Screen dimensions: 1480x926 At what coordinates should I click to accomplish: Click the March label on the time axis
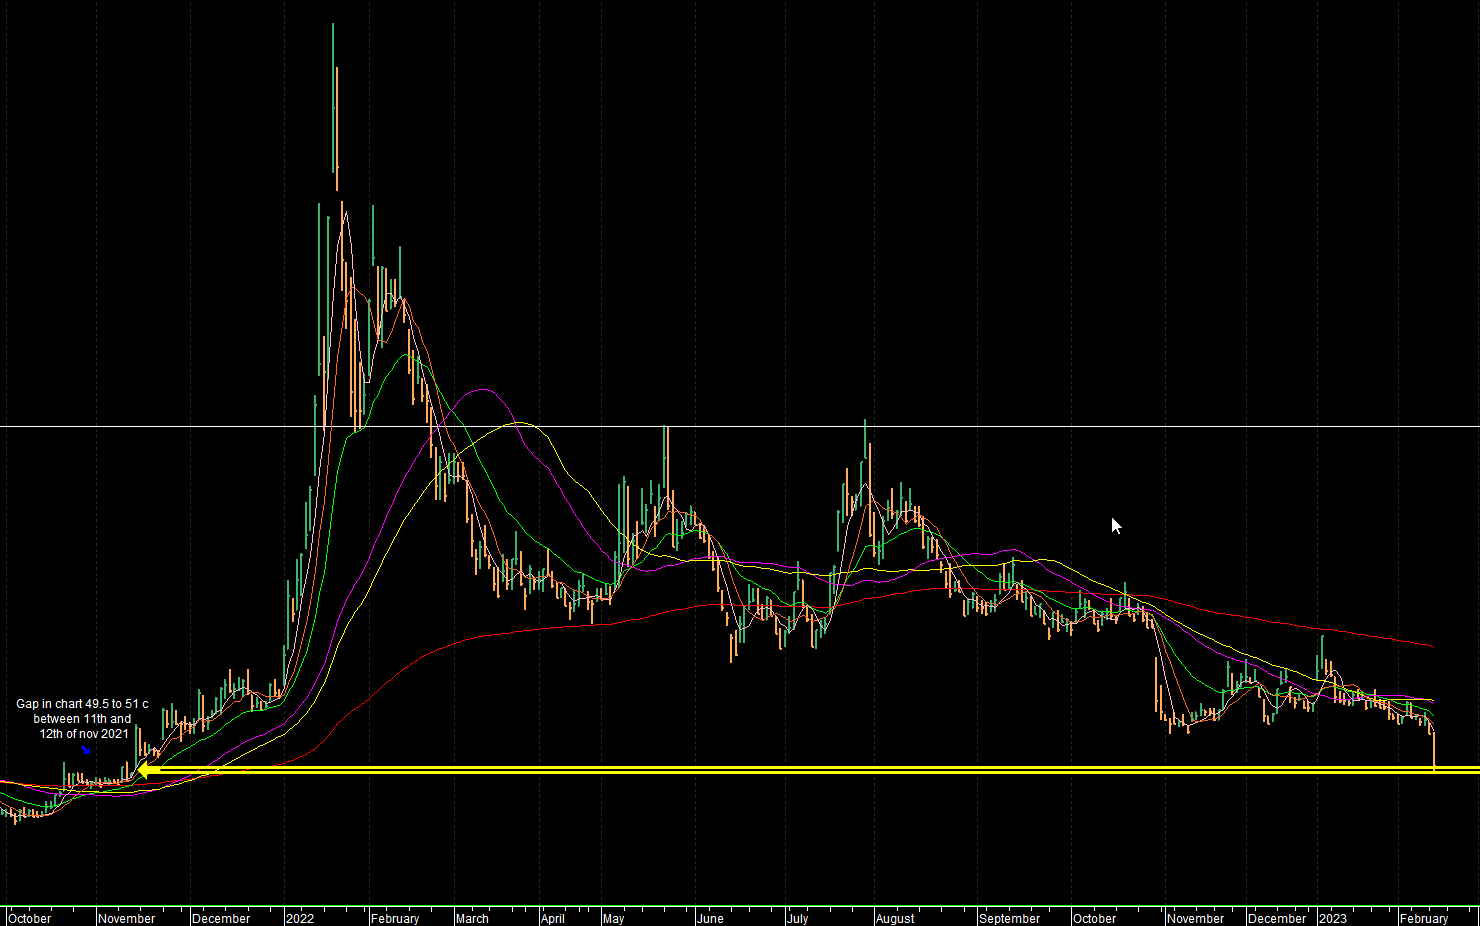pos(472,918)
